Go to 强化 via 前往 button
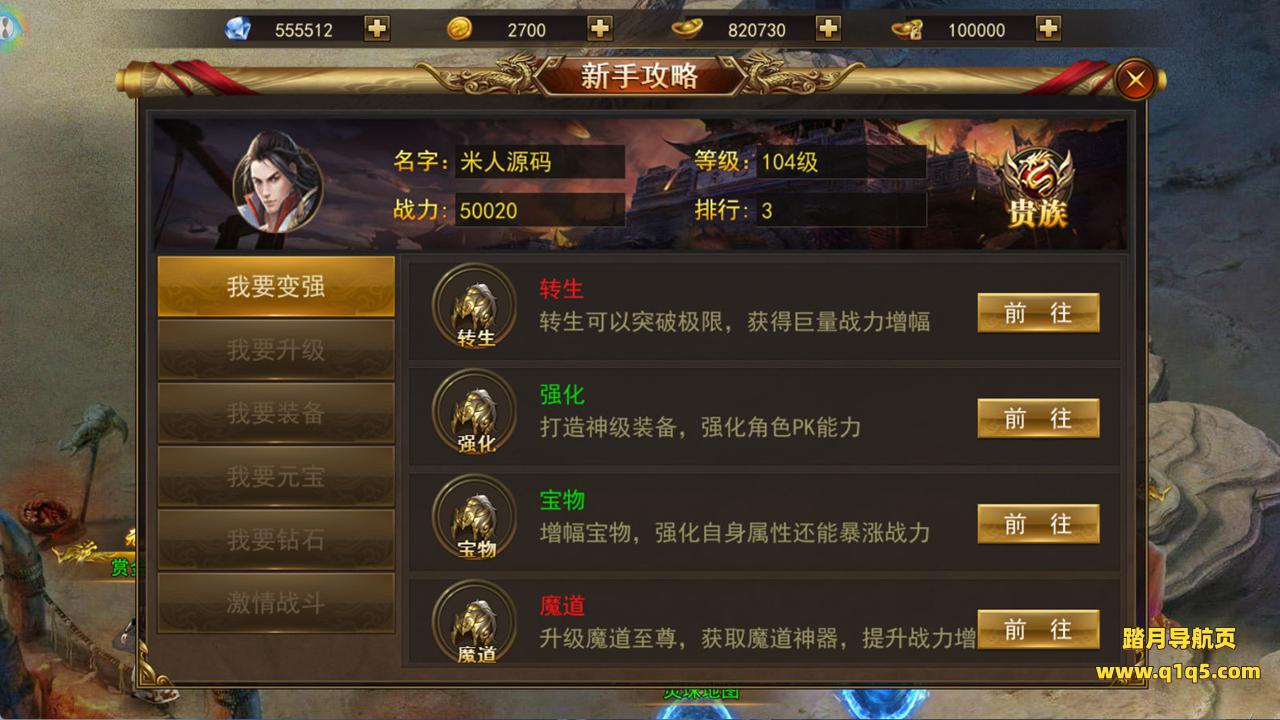Screen dimensions: 1280x720 click(x=1038, y=418)
